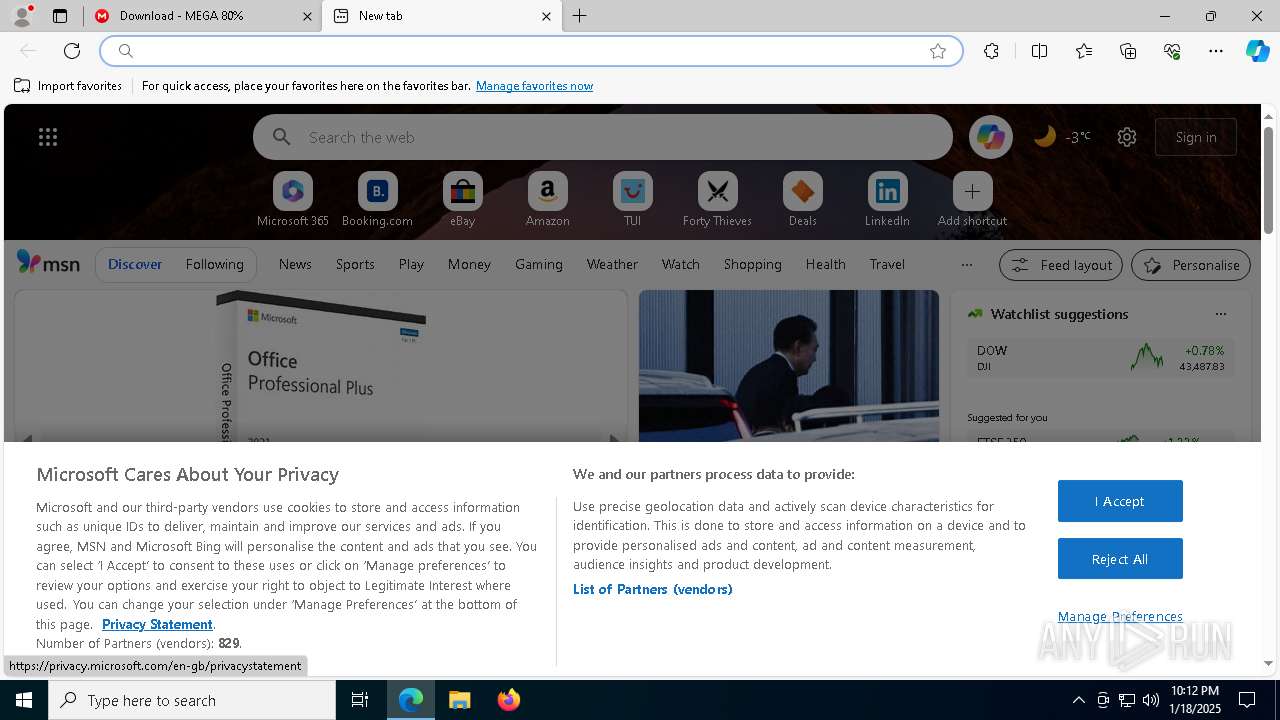Viewport: 1280px width, 720px height.
Task: Open the Manage Preferences link
Action: click(x=1120, y=617)
